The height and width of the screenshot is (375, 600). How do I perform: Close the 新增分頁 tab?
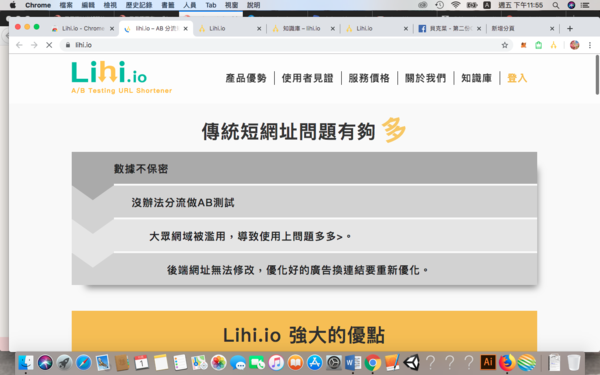(x=552, y=28)
